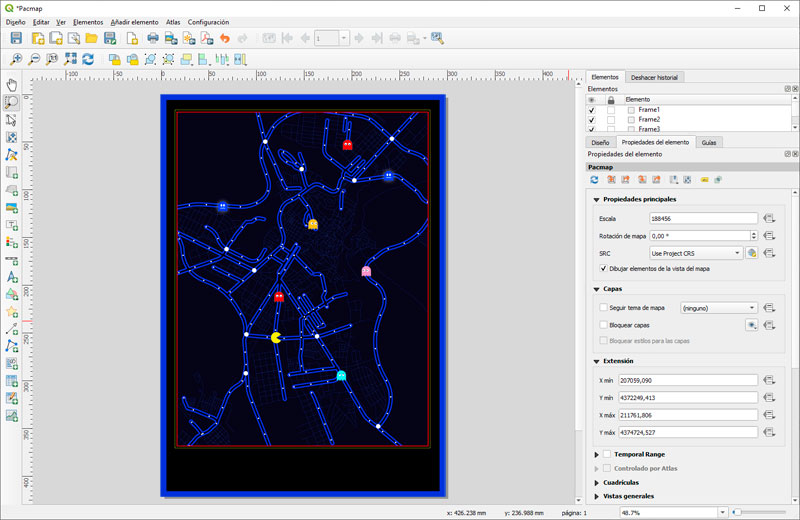Click data-defined override for Y máx
The width and height of the screenshot is (800, 520).
769,432
